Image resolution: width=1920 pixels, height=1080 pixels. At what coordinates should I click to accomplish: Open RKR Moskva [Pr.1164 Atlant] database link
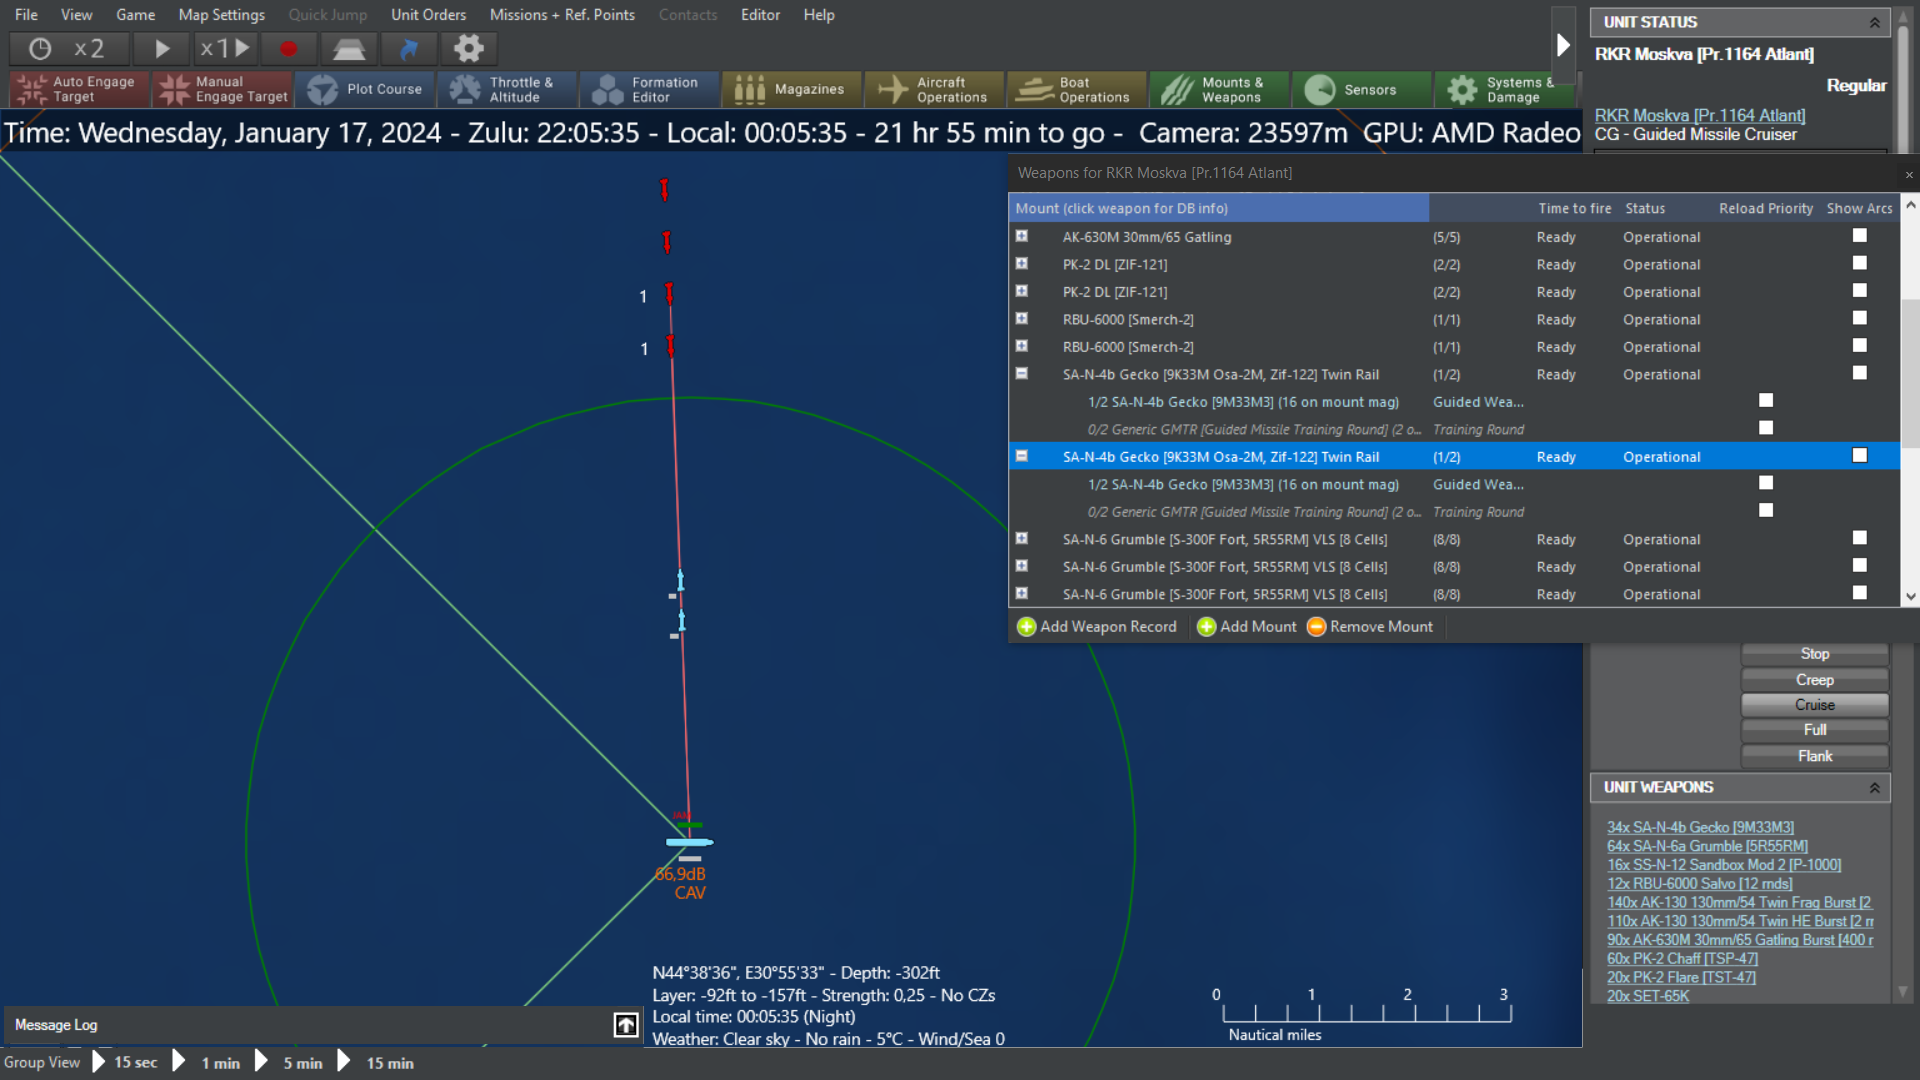(1700, 116)
